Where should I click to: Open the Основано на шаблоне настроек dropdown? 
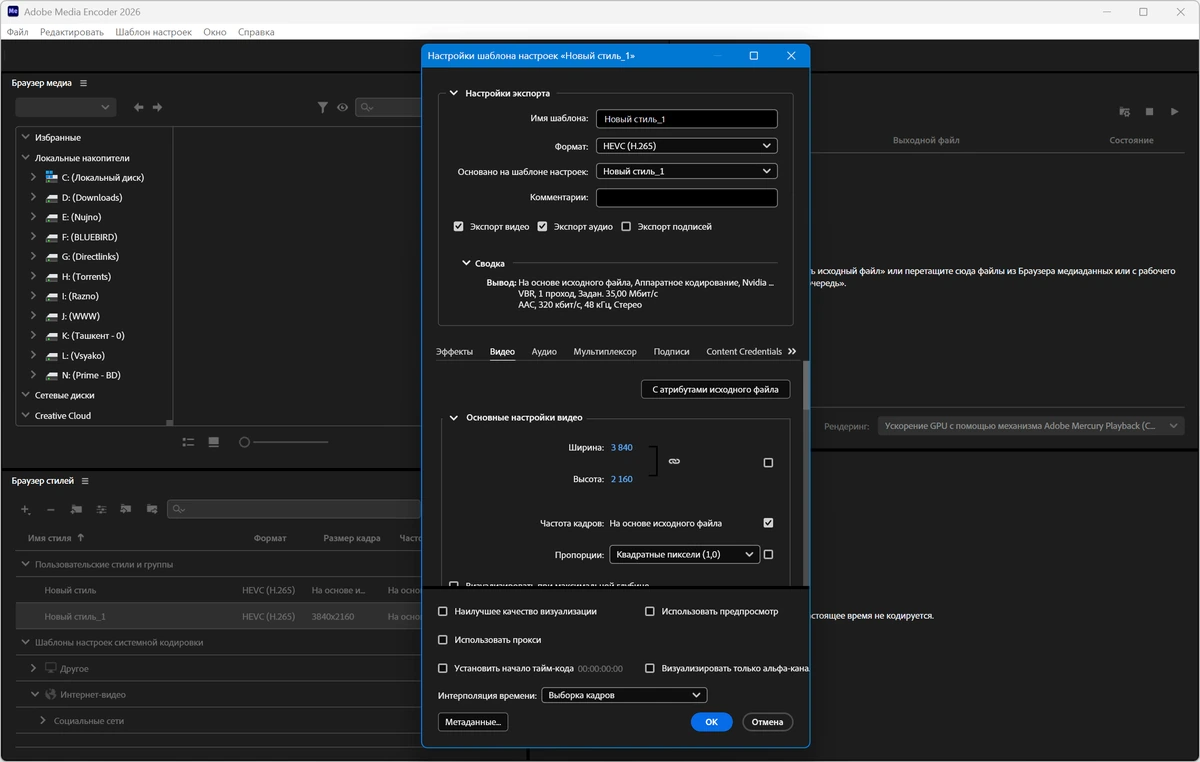coord(687,171)
